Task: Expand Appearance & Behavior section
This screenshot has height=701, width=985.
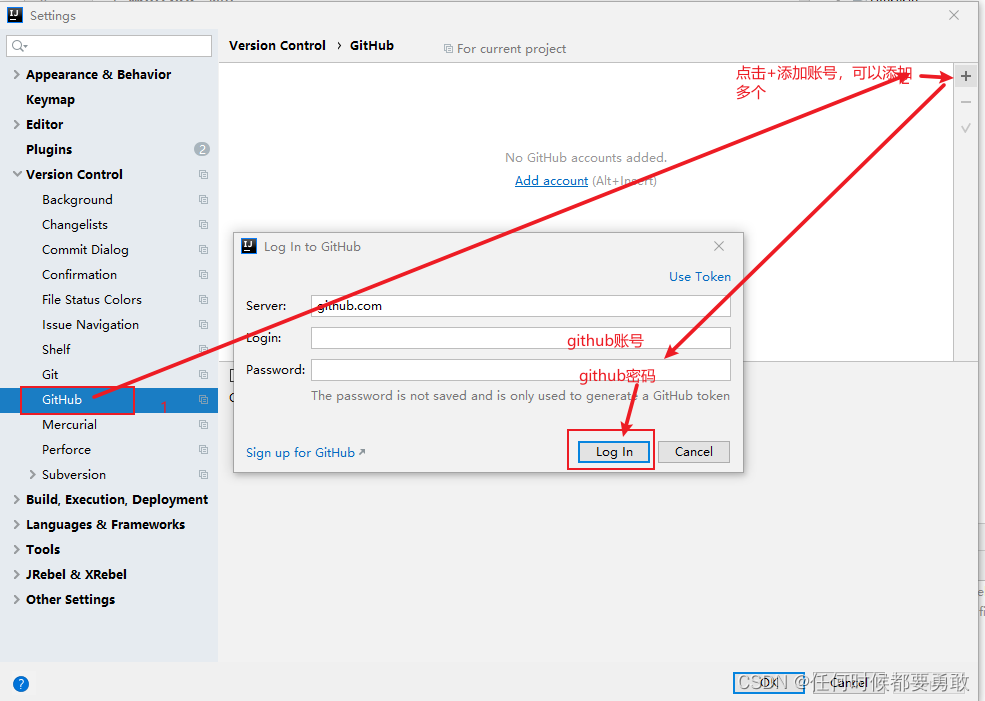Action: click(x=17, y=74)
